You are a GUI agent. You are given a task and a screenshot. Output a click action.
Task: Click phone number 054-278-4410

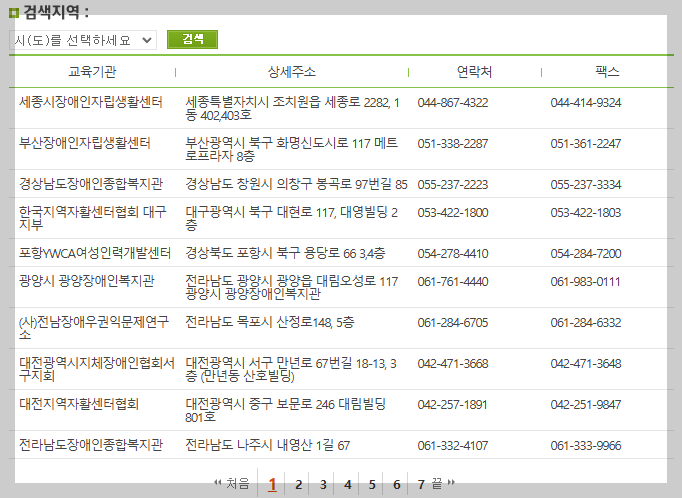pos(453,254)
